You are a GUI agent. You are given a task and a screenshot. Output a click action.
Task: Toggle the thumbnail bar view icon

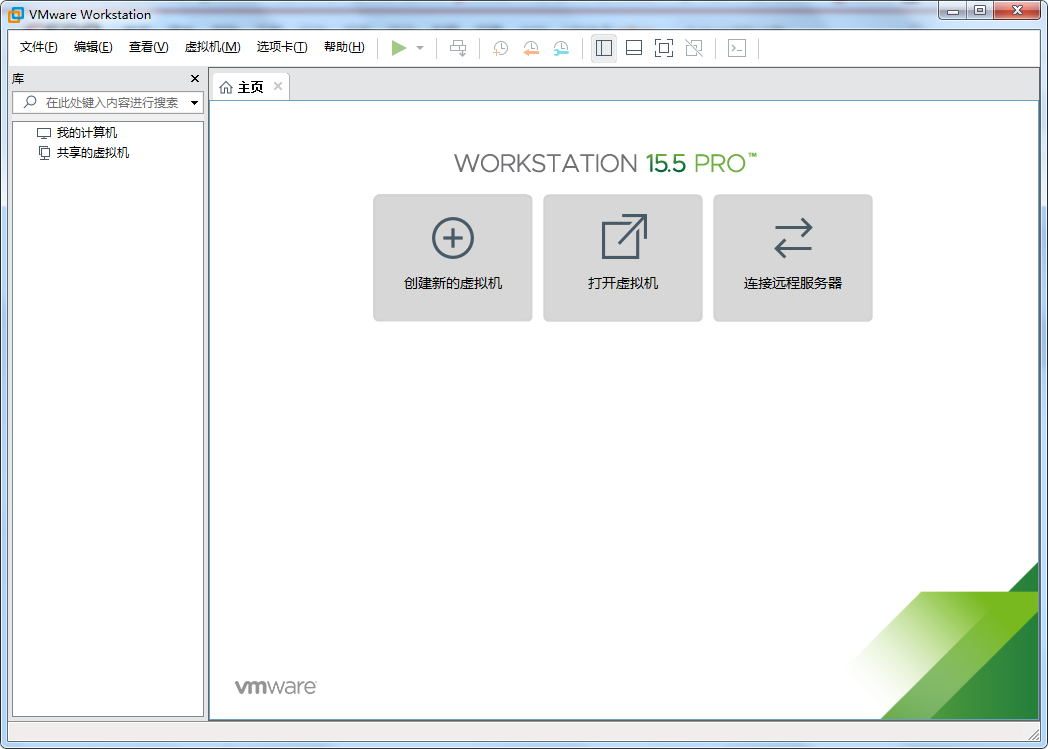point(634,48)
